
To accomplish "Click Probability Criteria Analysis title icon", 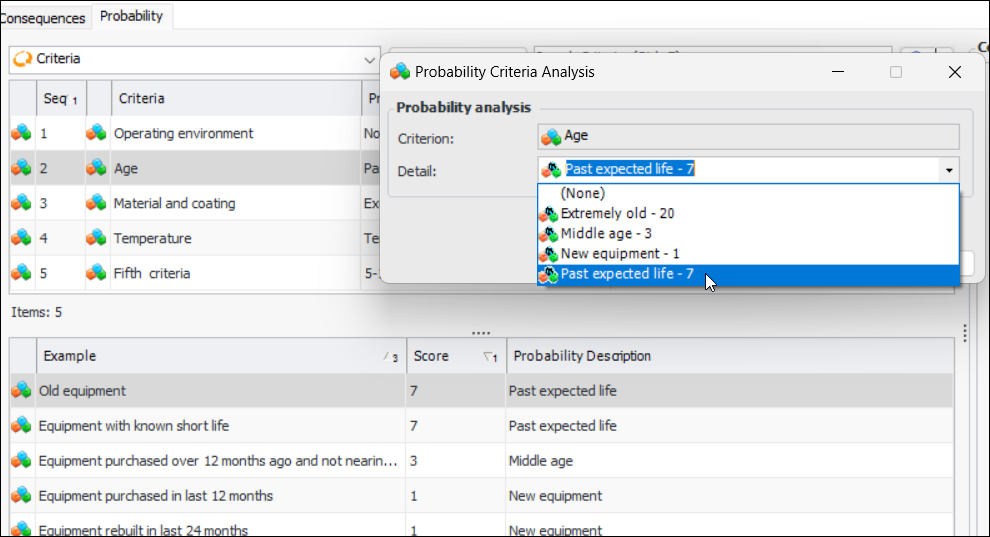I will click(x=400, y=72).
